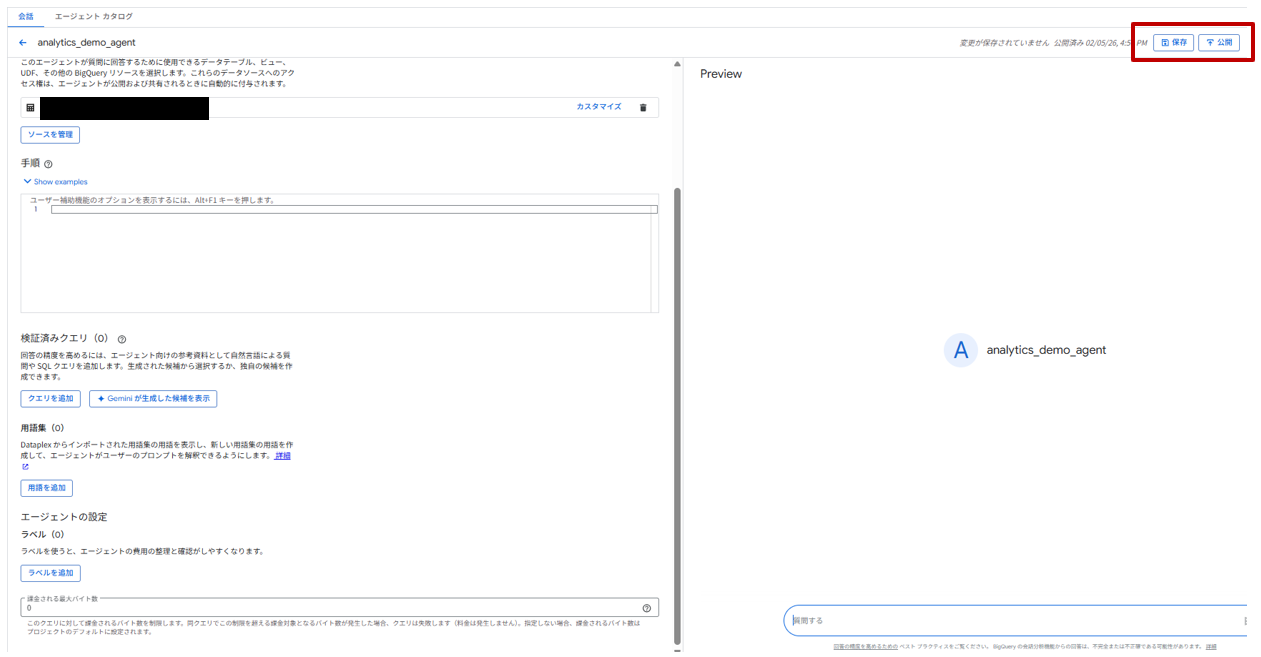Click the カスタマイズ link
Screen dimensions: 1261x657
(598, 107)
